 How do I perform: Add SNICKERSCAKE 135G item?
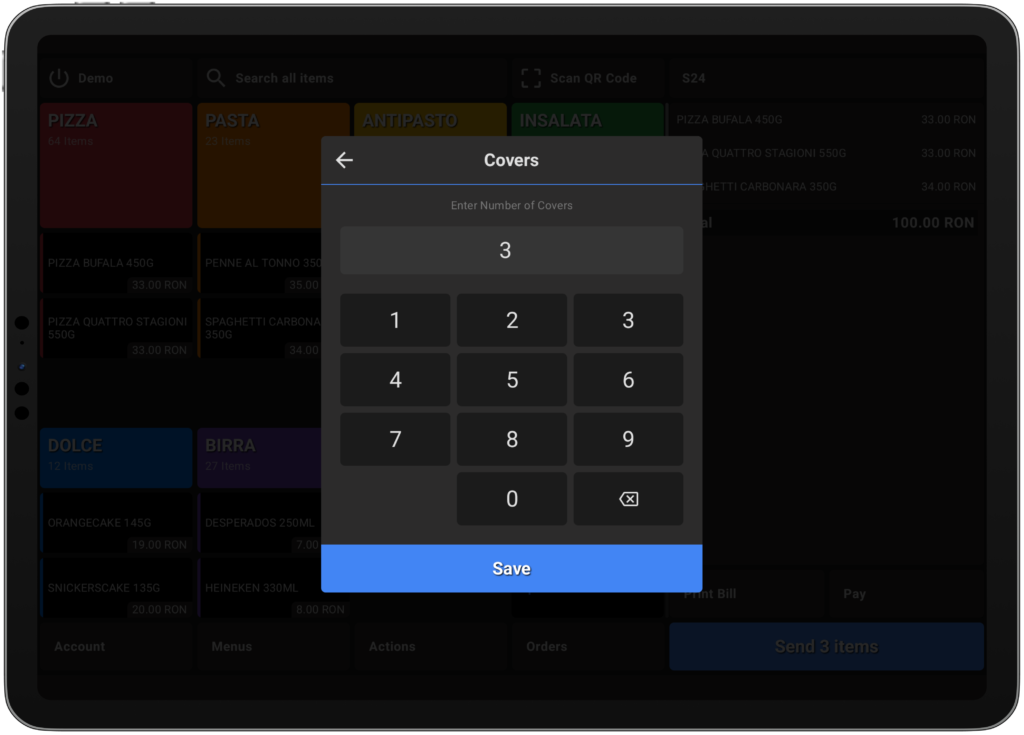116,588
